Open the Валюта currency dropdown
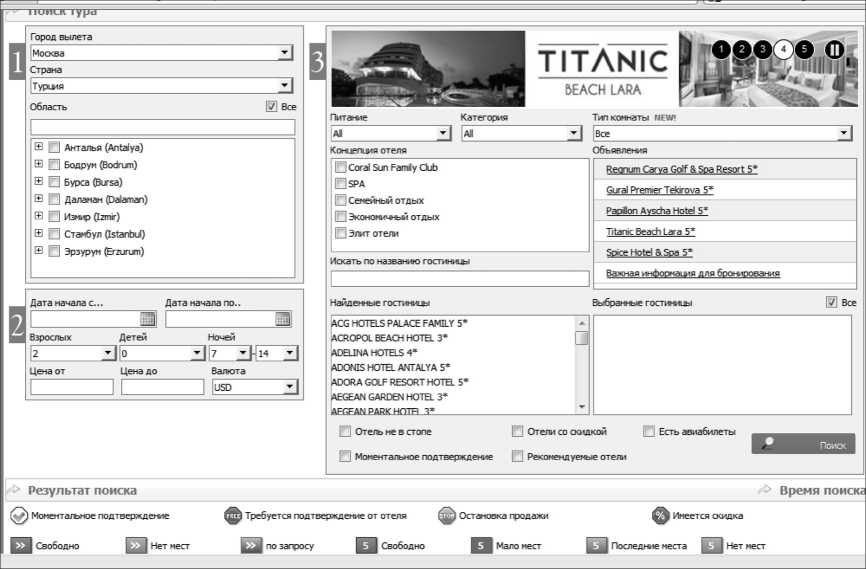Viewport: 866px width, 569px height. (290, 387)
